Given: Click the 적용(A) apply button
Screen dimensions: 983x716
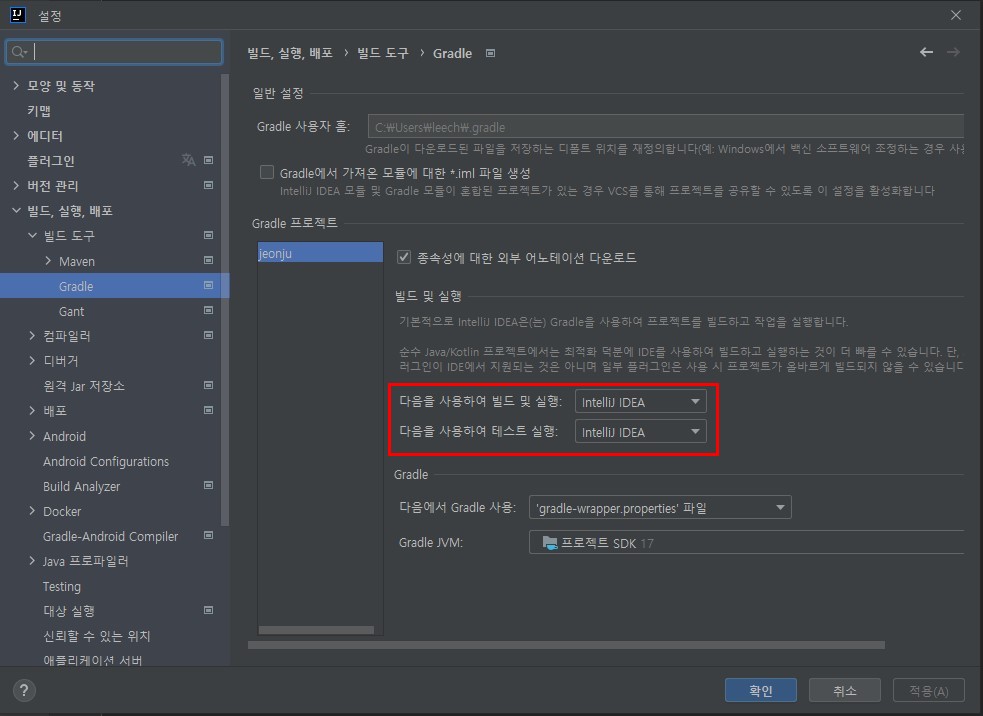Looking at the screenshot, I should coord(928,690).
